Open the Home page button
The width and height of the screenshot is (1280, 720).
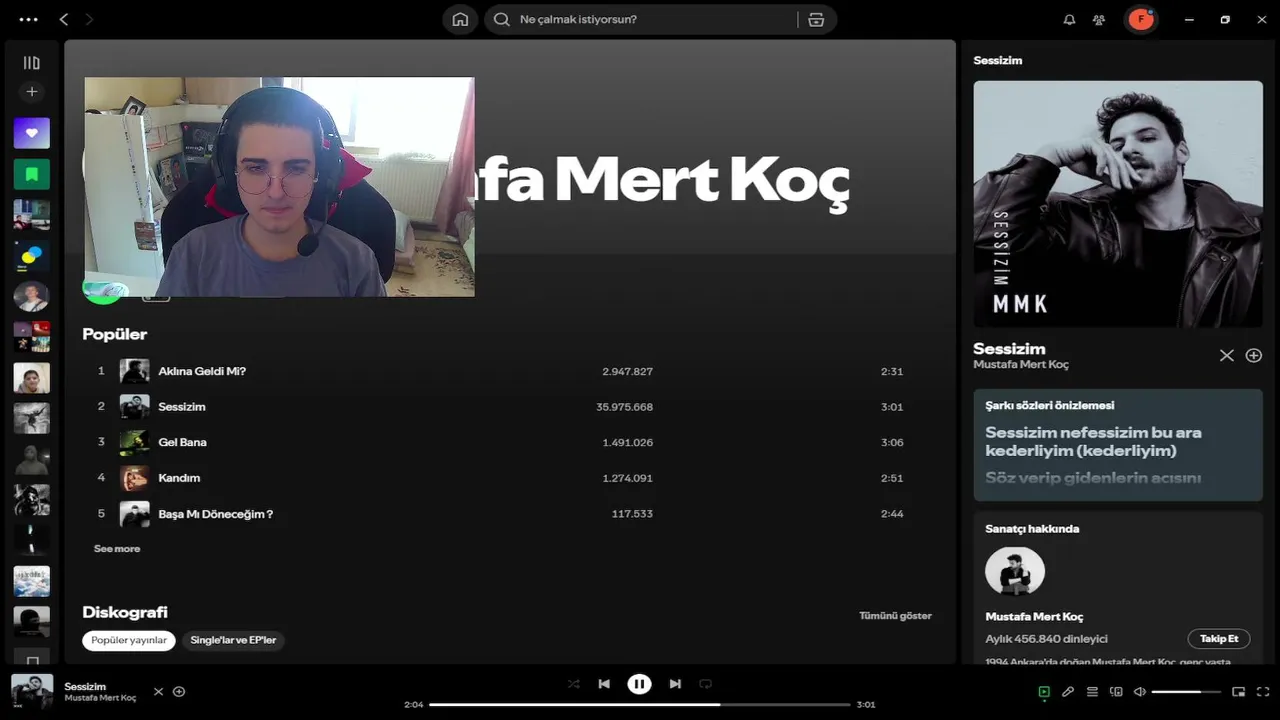click(x=460, y=19)
